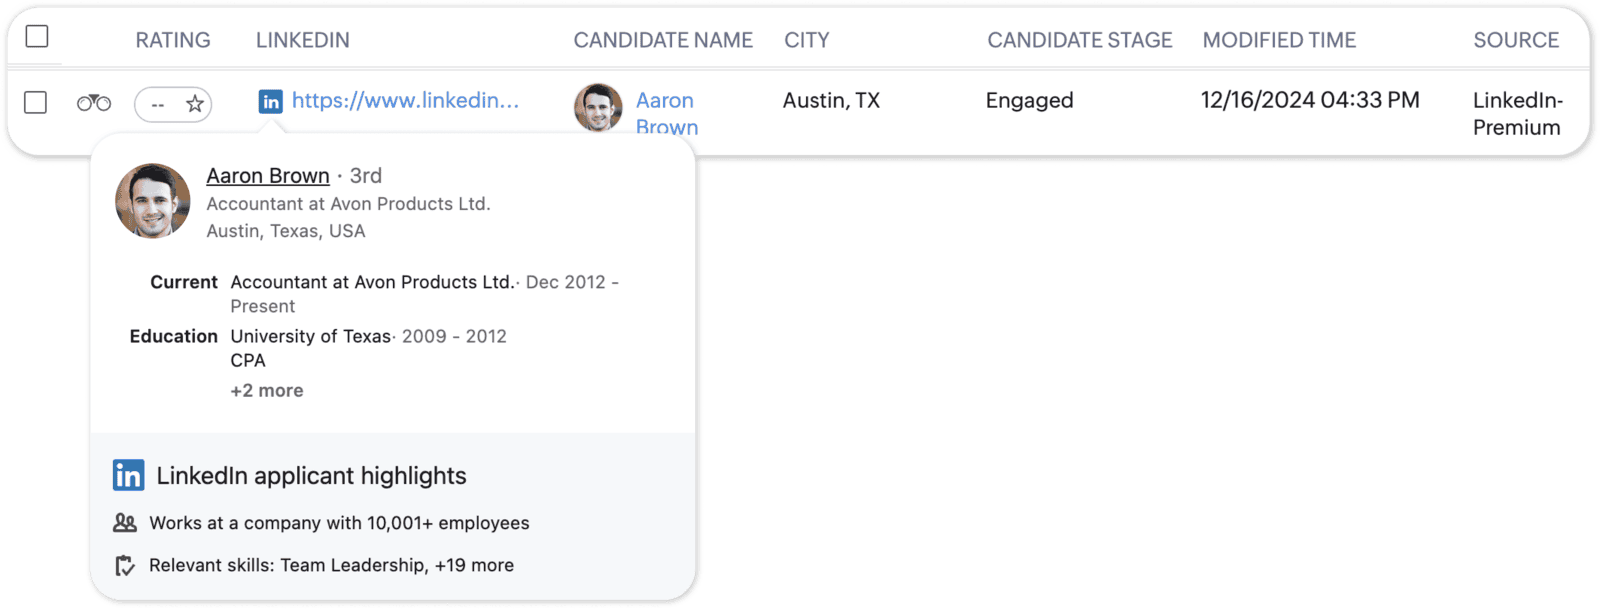Click the binoculars quick view icon
This screenshot has height=609, width=1600.
94,103
